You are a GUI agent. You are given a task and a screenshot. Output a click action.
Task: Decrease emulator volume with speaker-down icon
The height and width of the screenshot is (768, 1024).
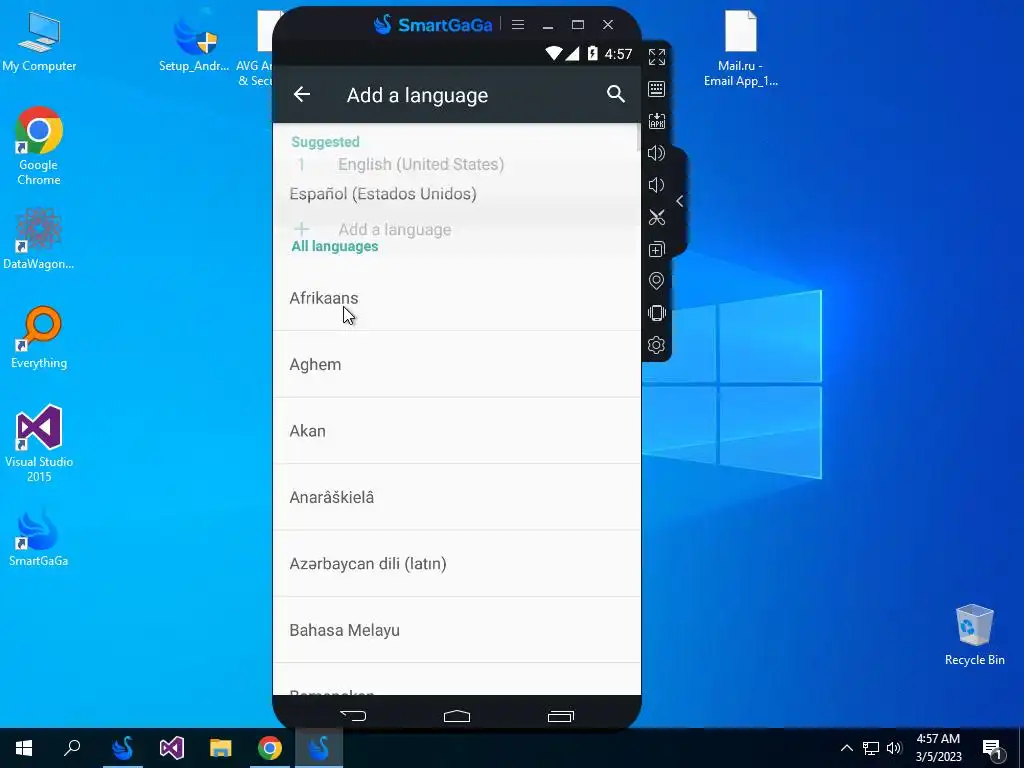pyautogui.click(x=656, y=185)
